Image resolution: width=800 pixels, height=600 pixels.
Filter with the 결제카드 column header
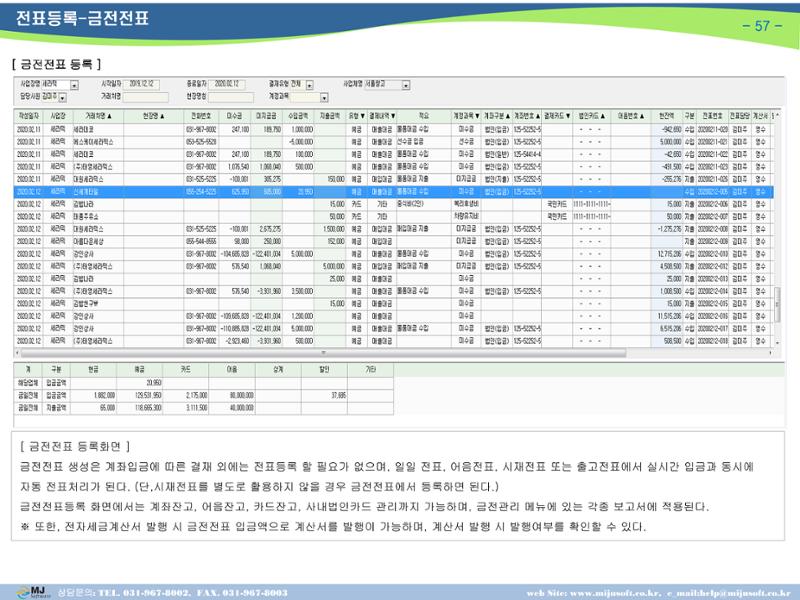coord(557,116)
